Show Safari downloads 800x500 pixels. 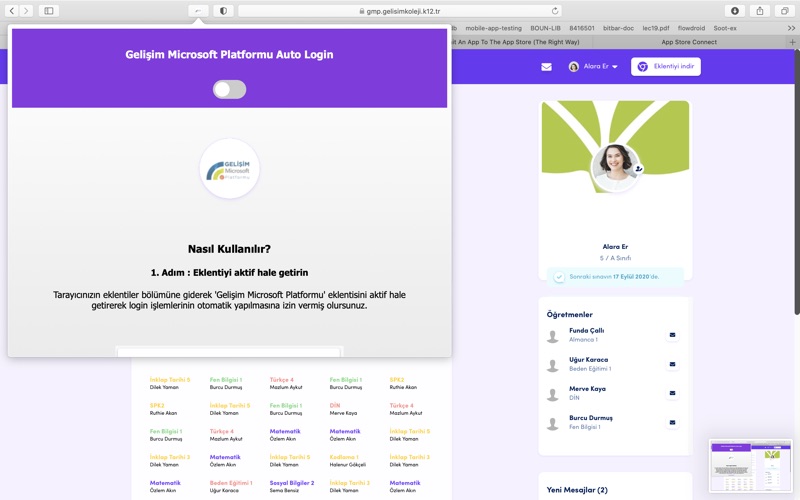click(735, 10)
